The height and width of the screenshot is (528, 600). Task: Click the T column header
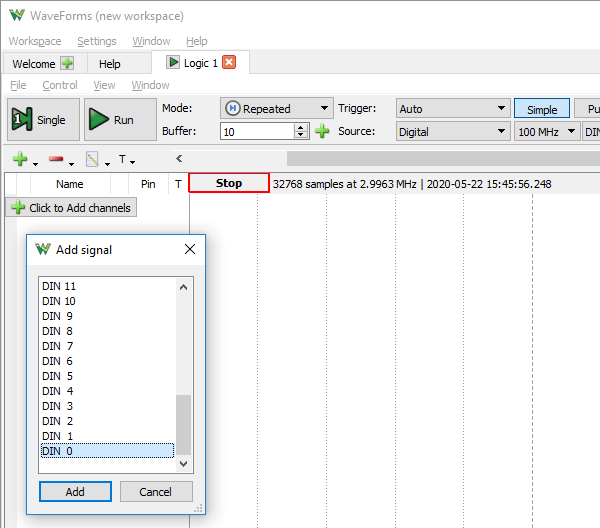tap(178, 184)
